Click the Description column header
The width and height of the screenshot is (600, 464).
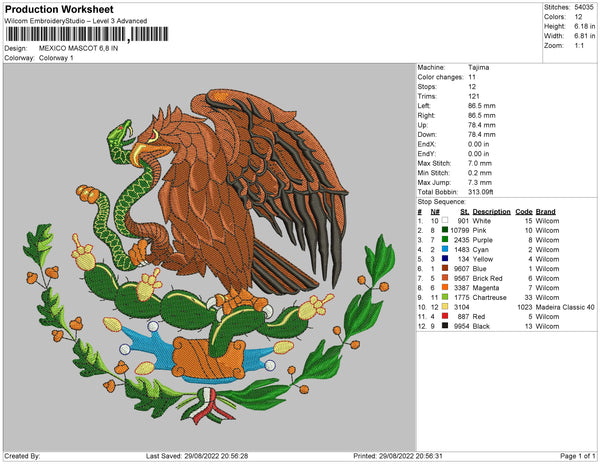[491, 212]
